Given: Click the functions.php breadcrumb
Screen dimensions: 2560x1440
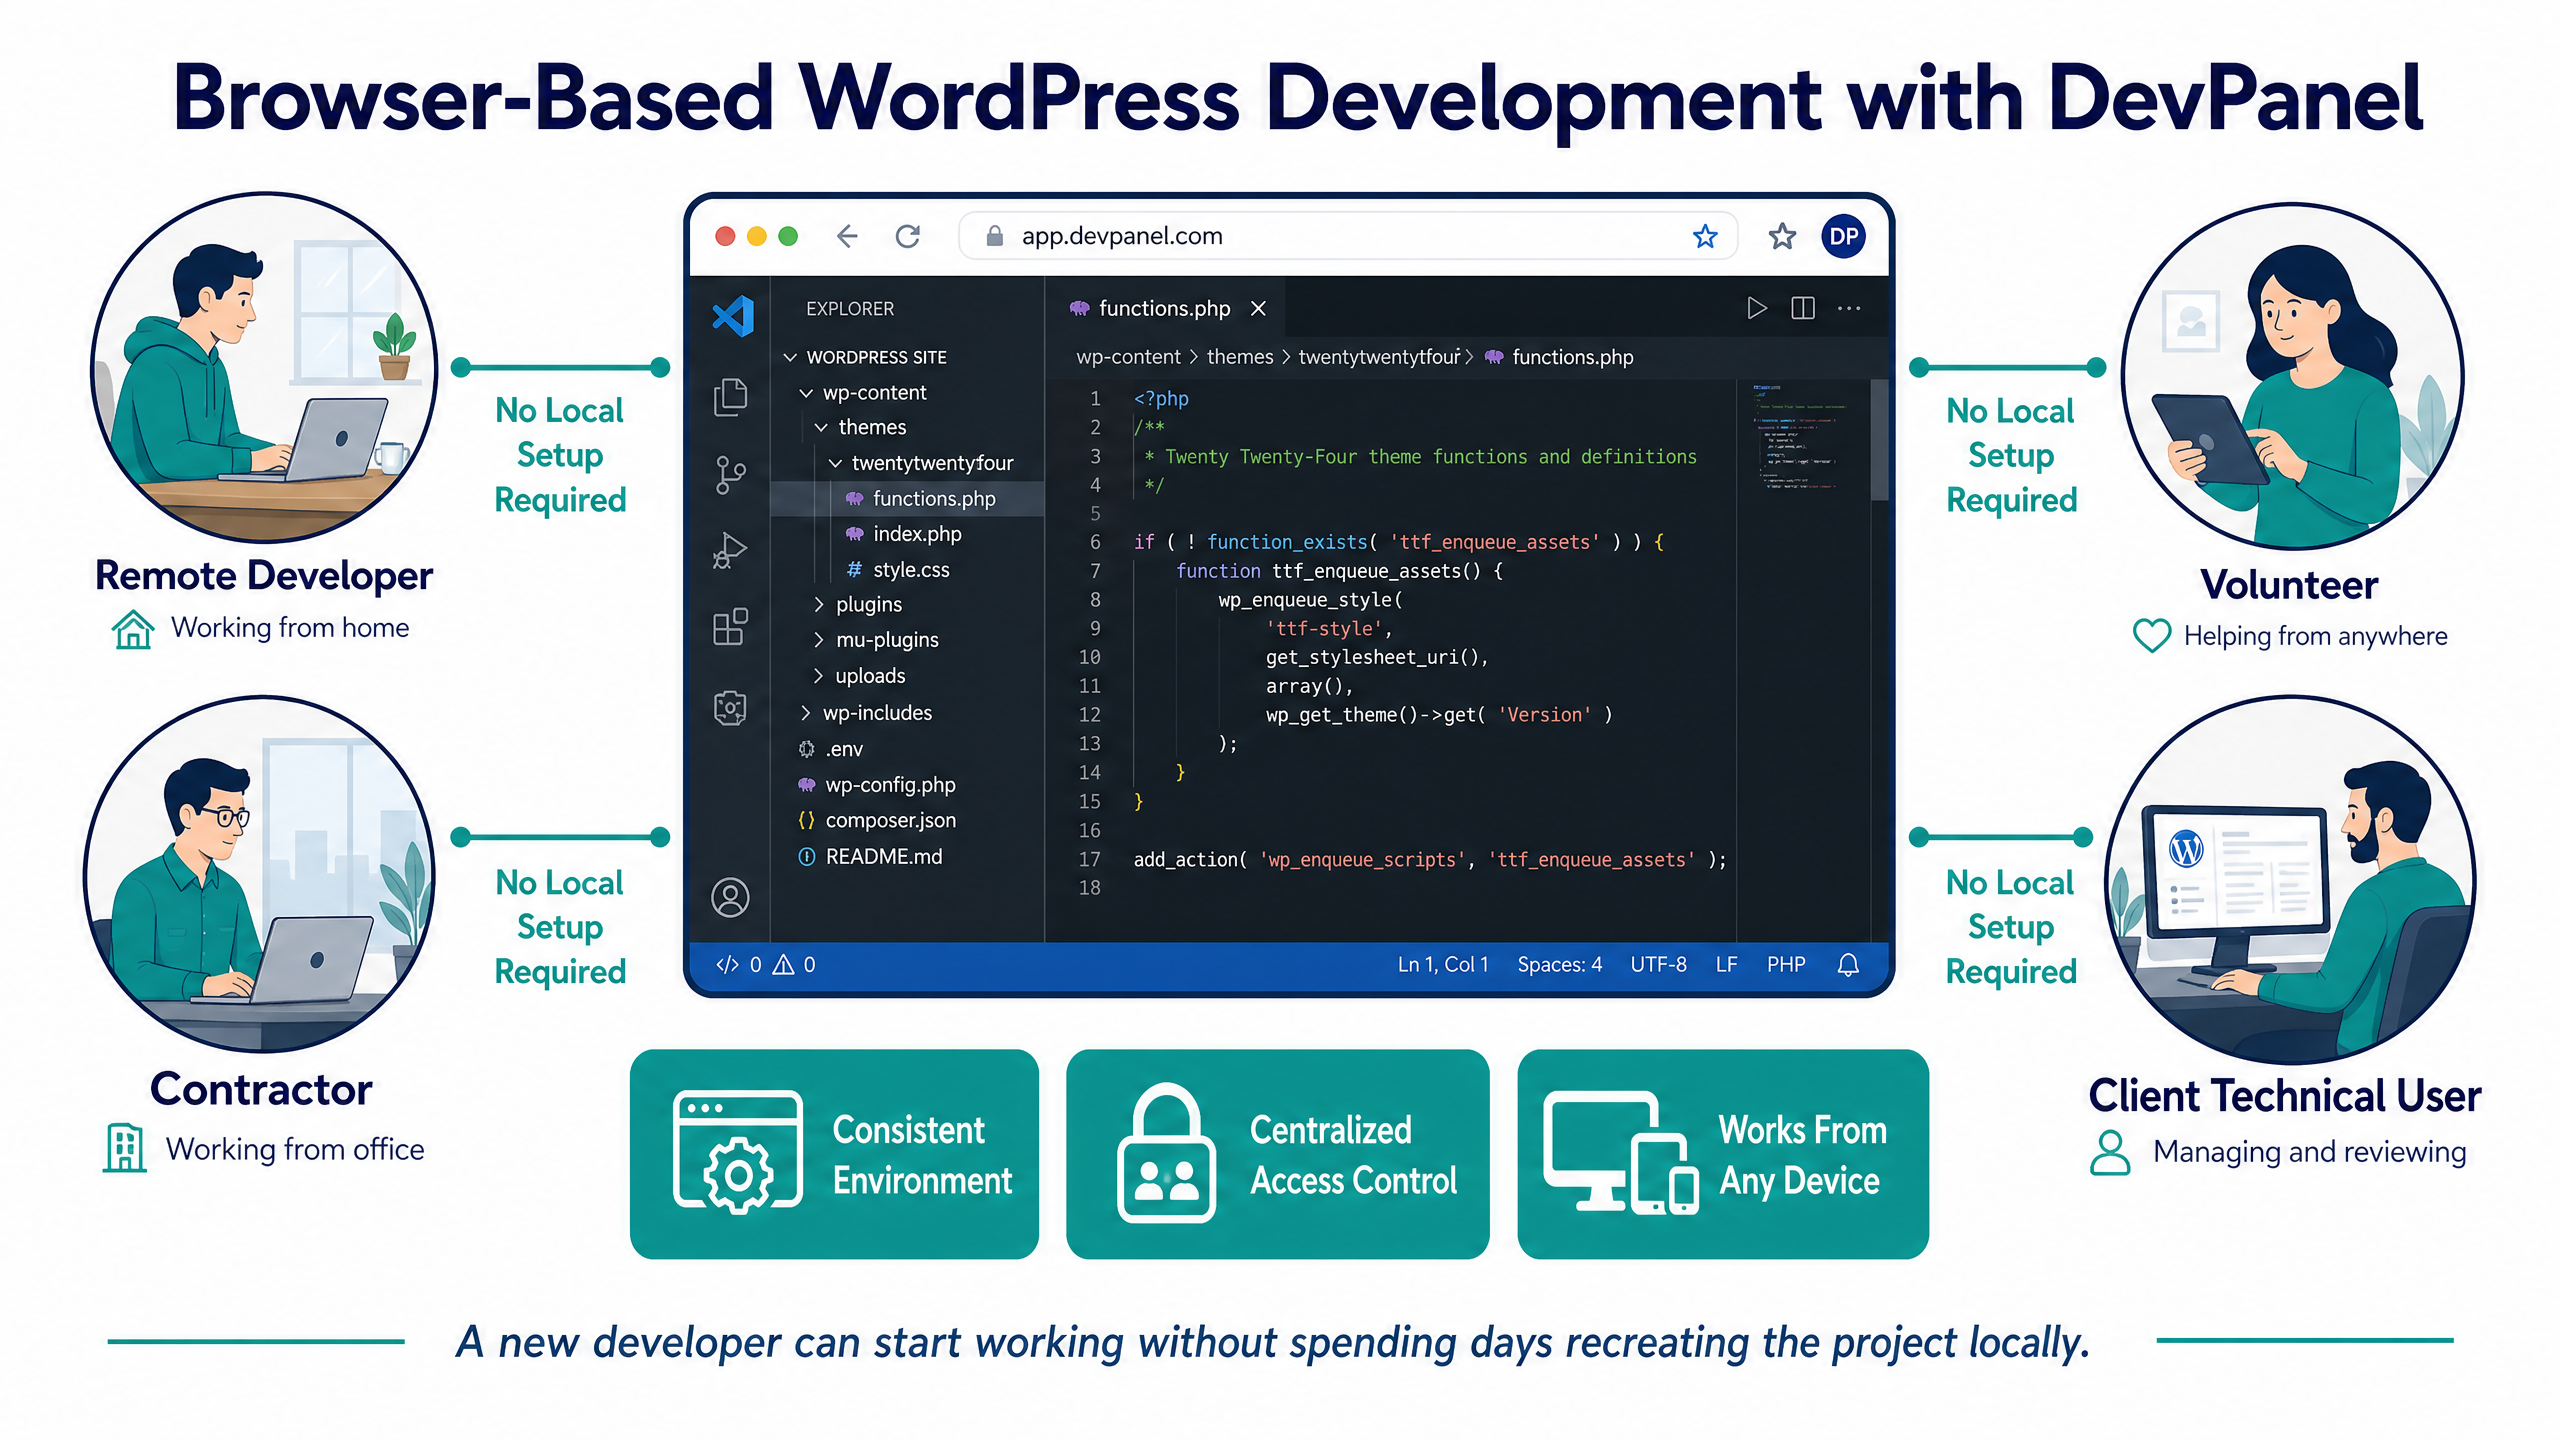Looking at the screenshot, I should coord(1572,357).
